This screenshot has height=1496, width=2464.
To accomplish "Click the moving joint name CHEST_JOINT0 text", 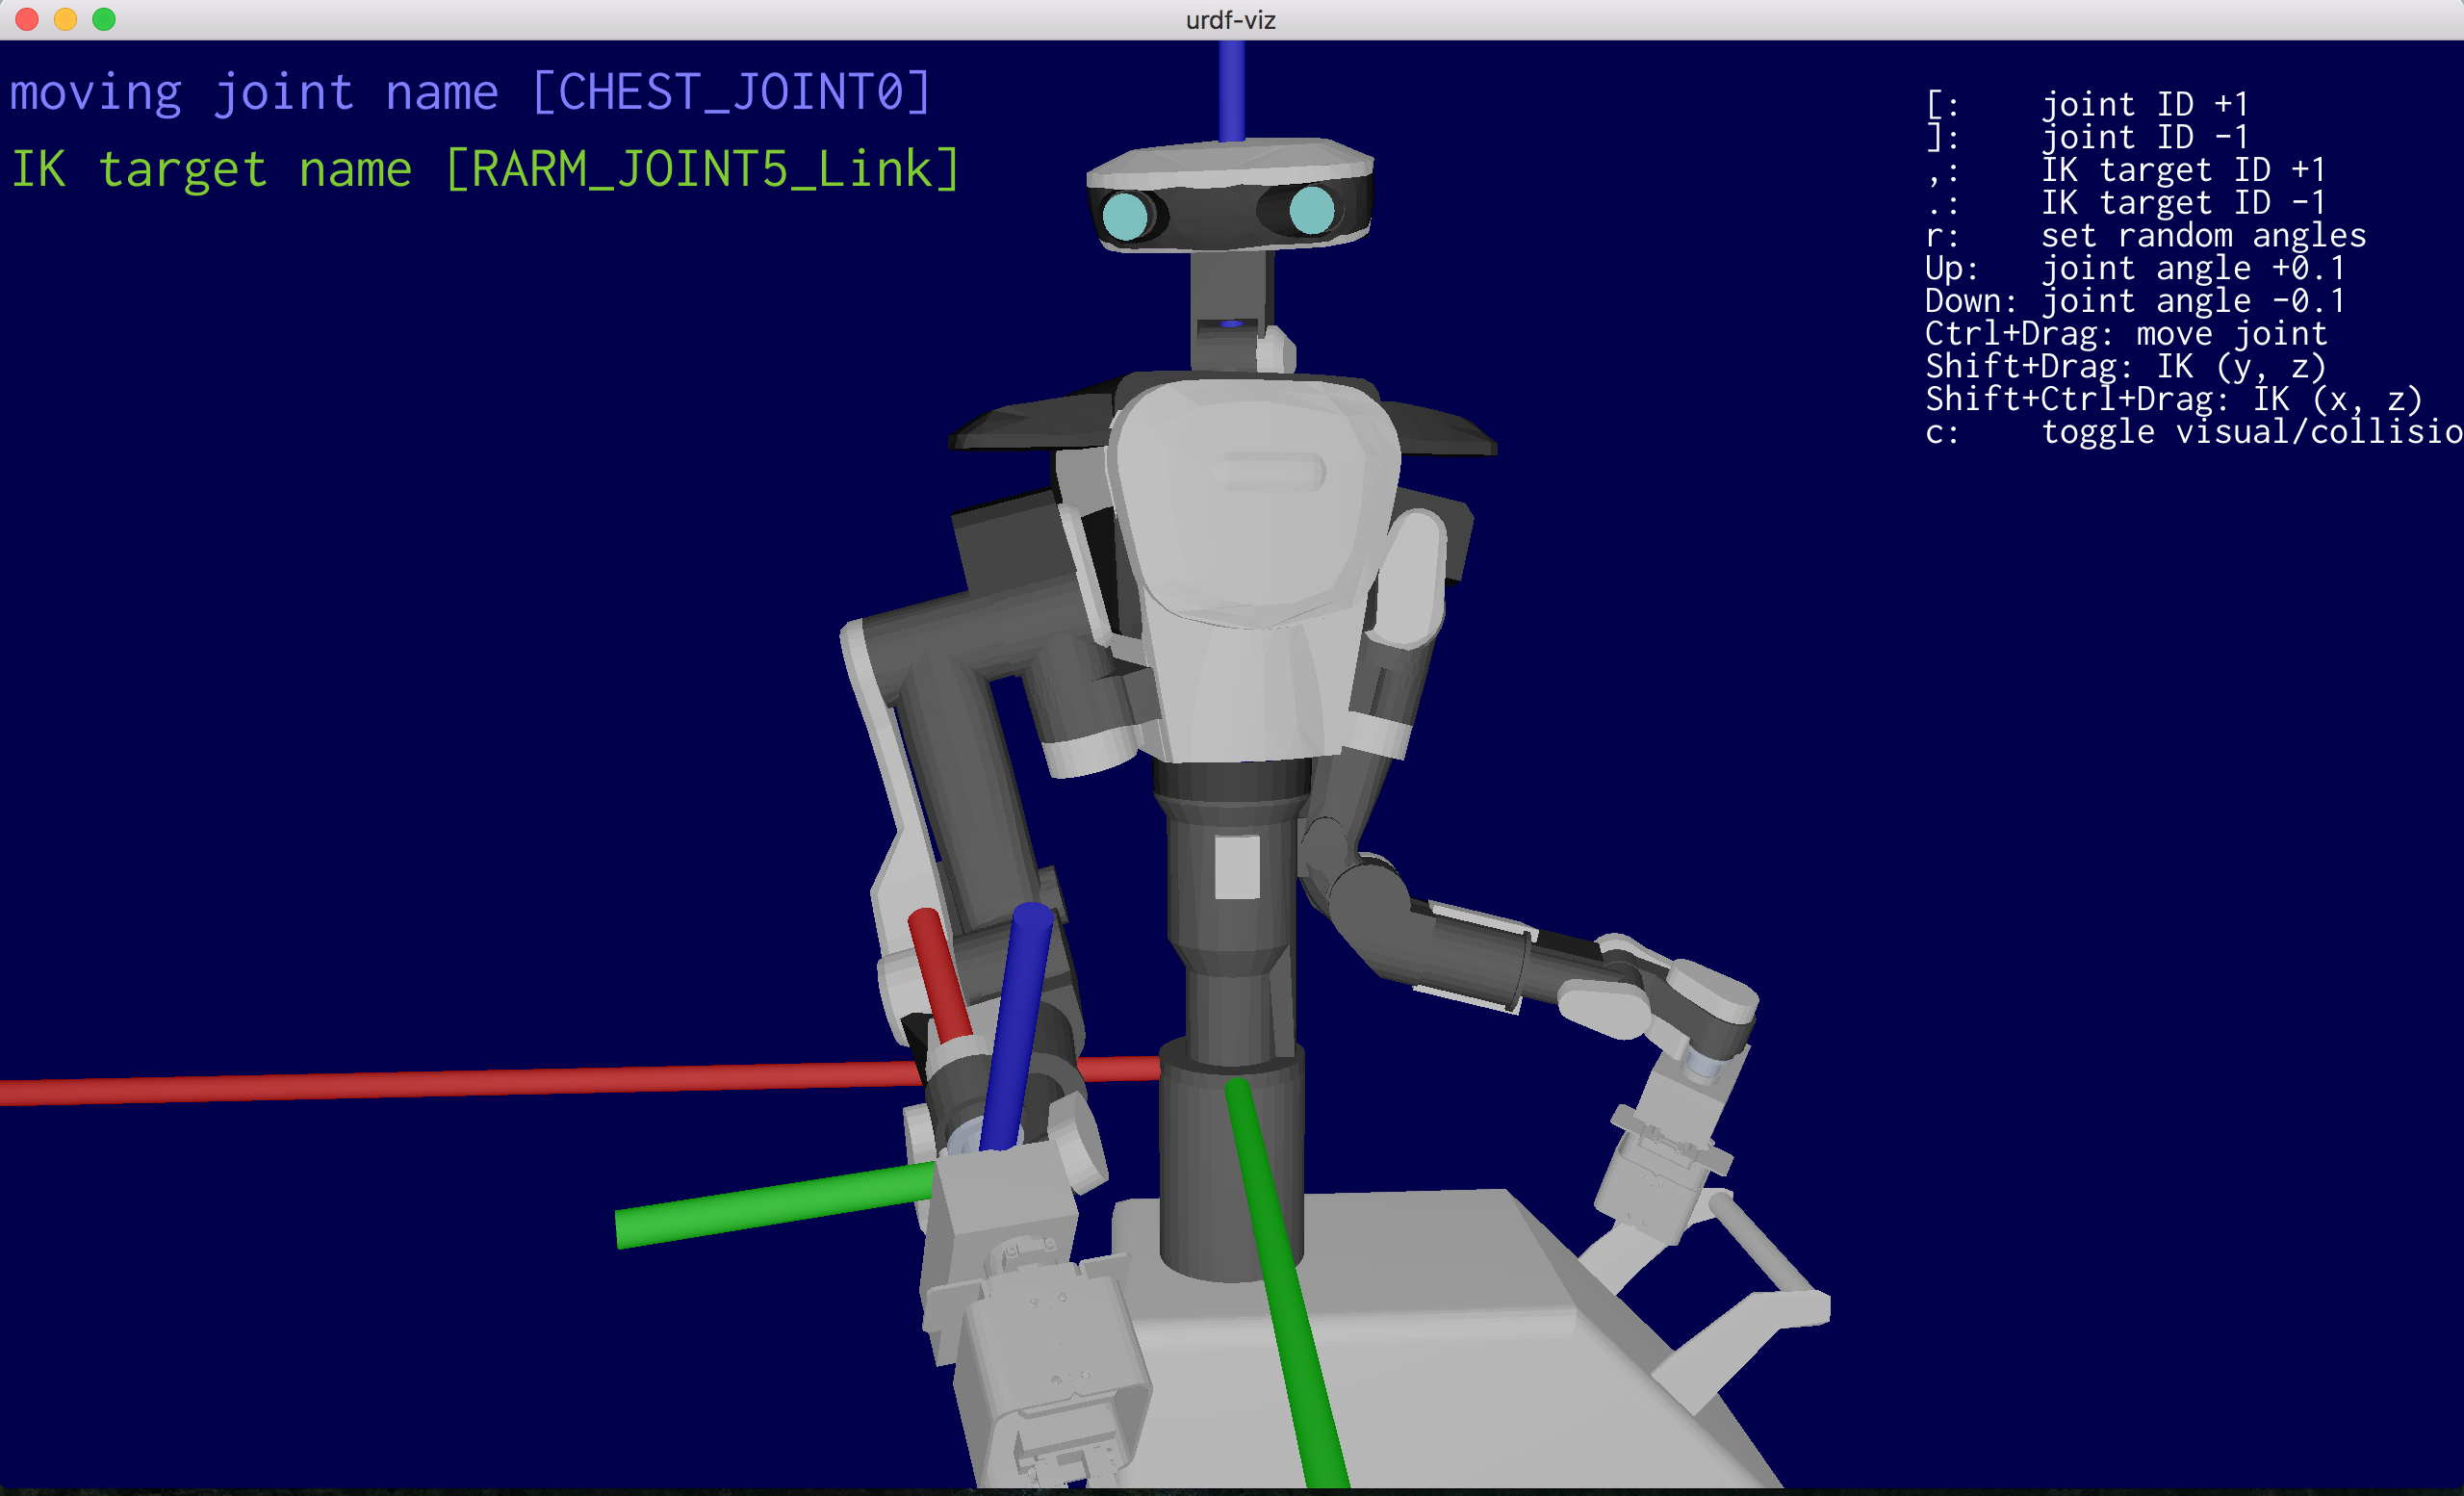I will pos(470,93).
